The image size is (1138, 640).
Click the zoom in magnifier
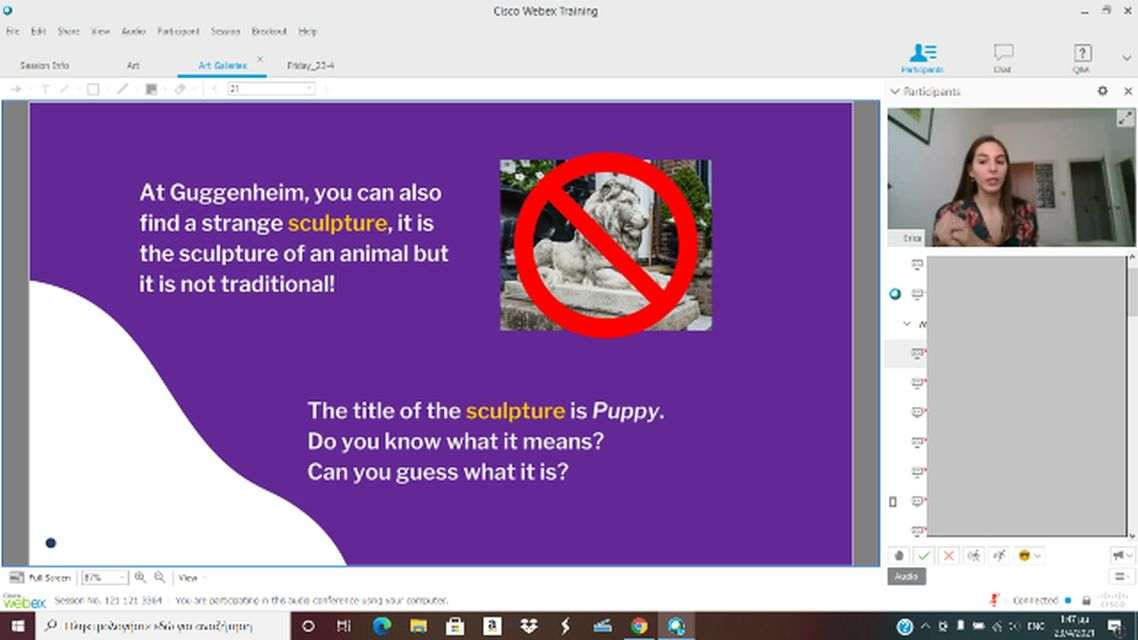[x=140, y=577]
